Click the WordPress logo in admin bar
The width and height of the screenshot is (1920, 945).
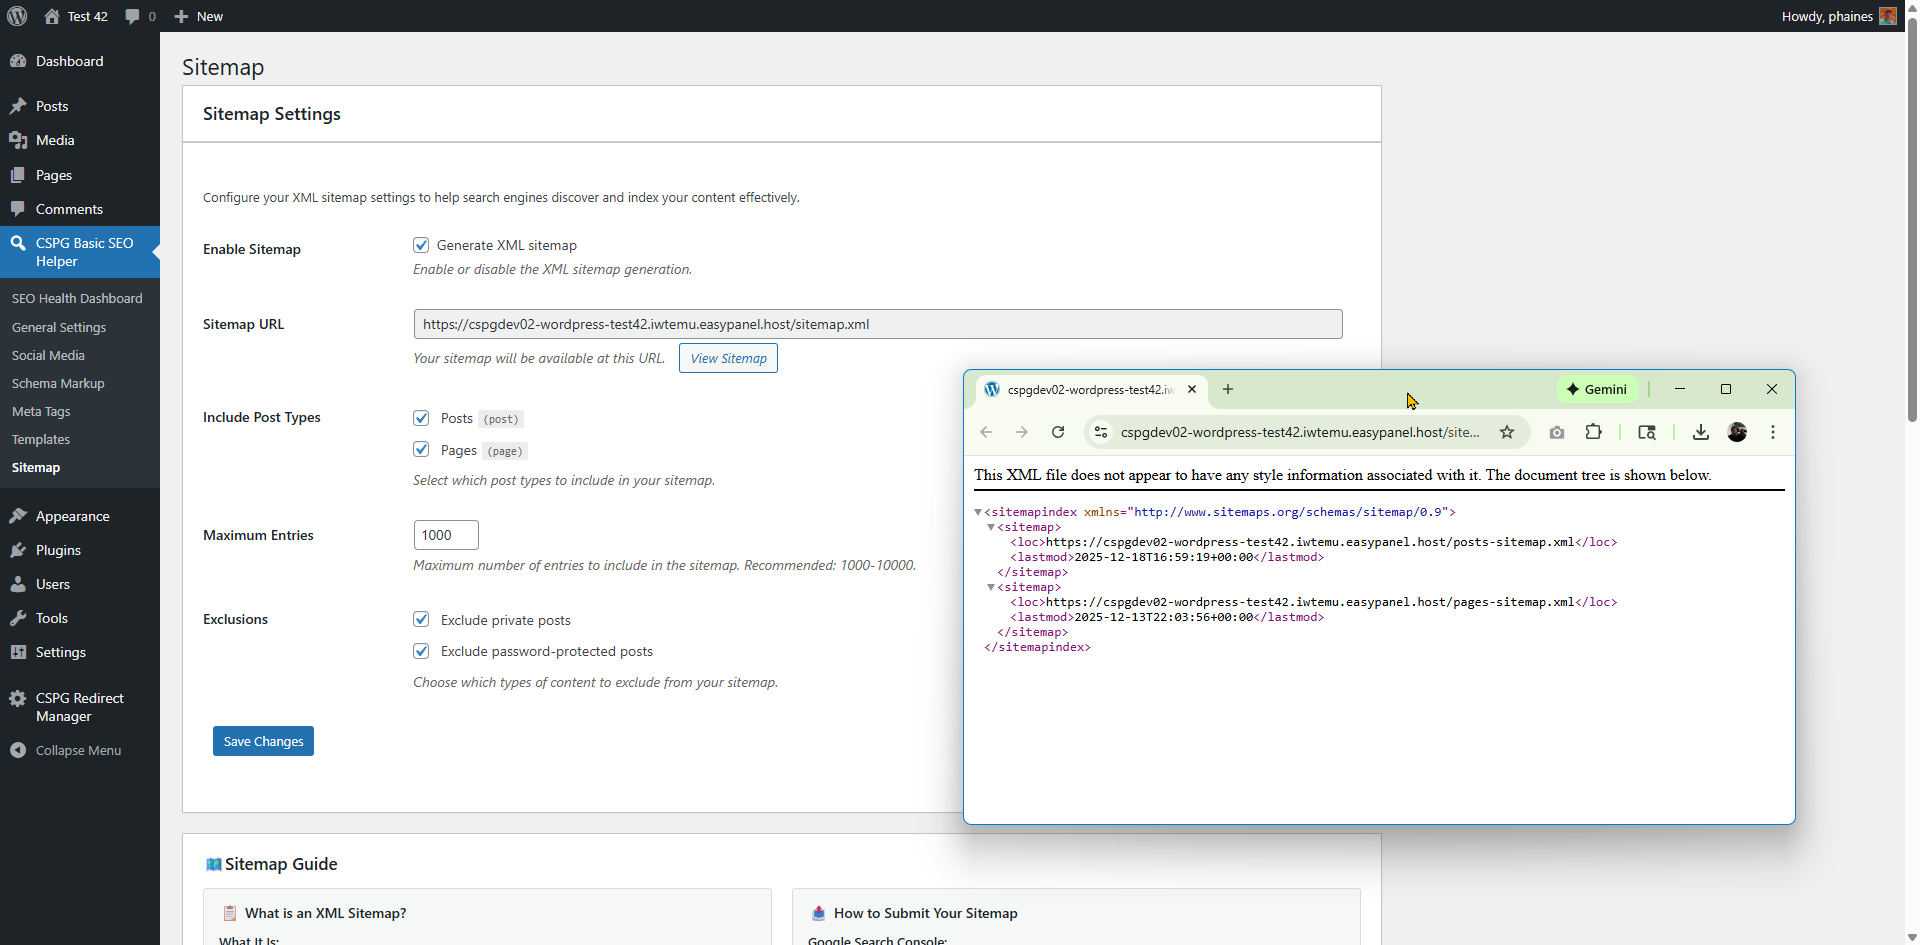point(17,16)
